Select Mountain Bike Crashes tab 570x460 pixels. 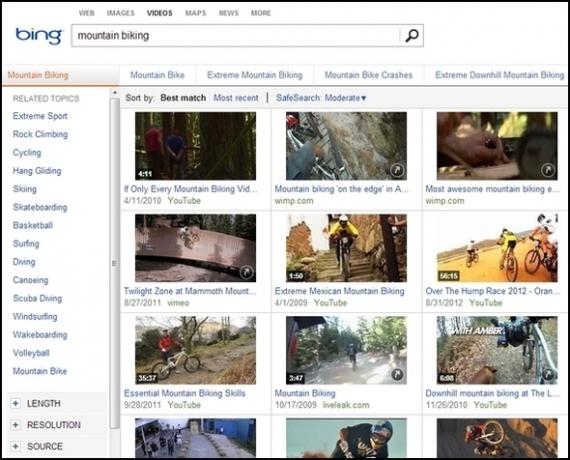click(369, 75)
